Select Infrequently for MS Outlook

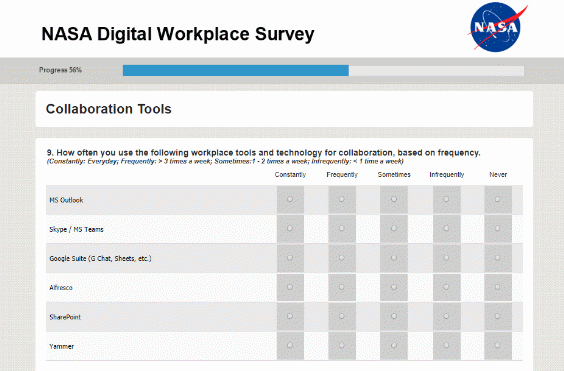(446, 199)
